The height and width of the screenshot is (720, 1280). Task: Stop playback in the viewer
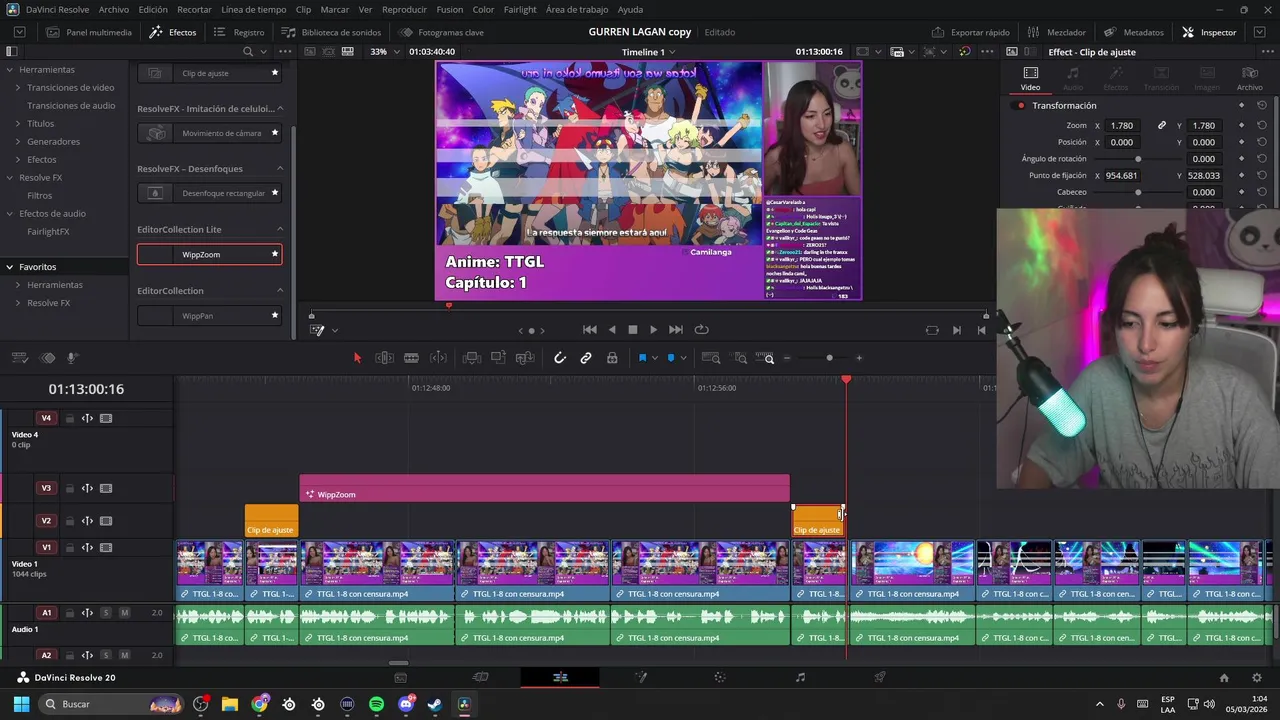tap(632, 329)
